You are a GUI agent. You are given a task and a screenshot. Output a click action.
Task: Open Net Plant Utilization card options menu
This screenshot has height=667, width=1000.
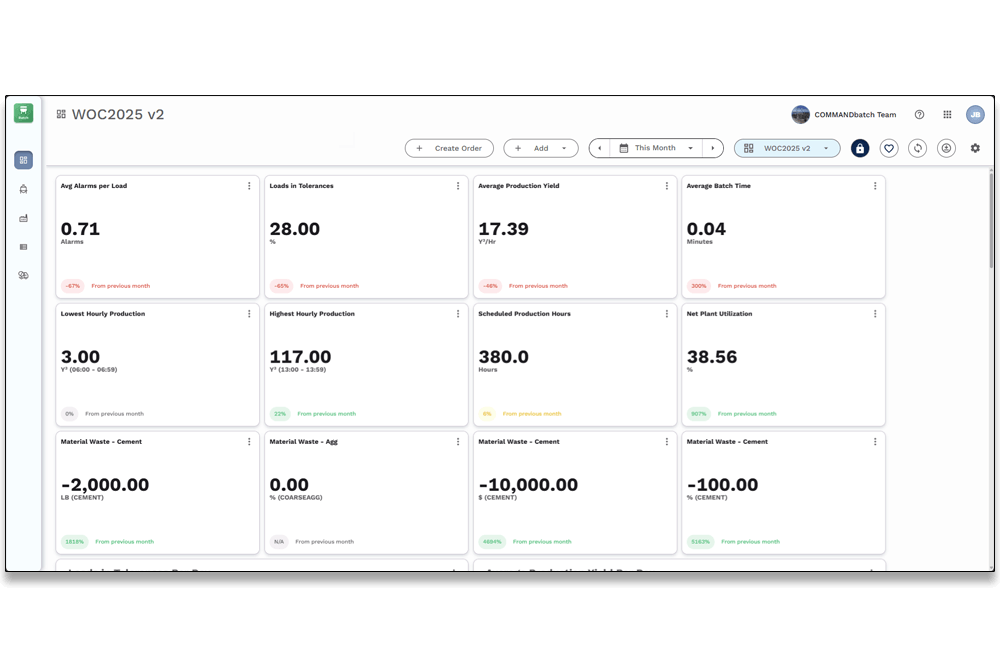875,314
